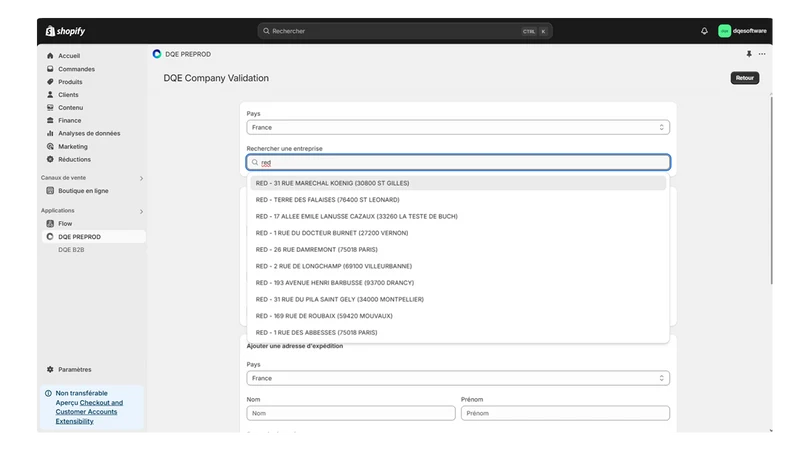The height and width of the screenshot is (450, 800).
Task: Click the Réductions badge icon
Action: [x=50, y=159]
